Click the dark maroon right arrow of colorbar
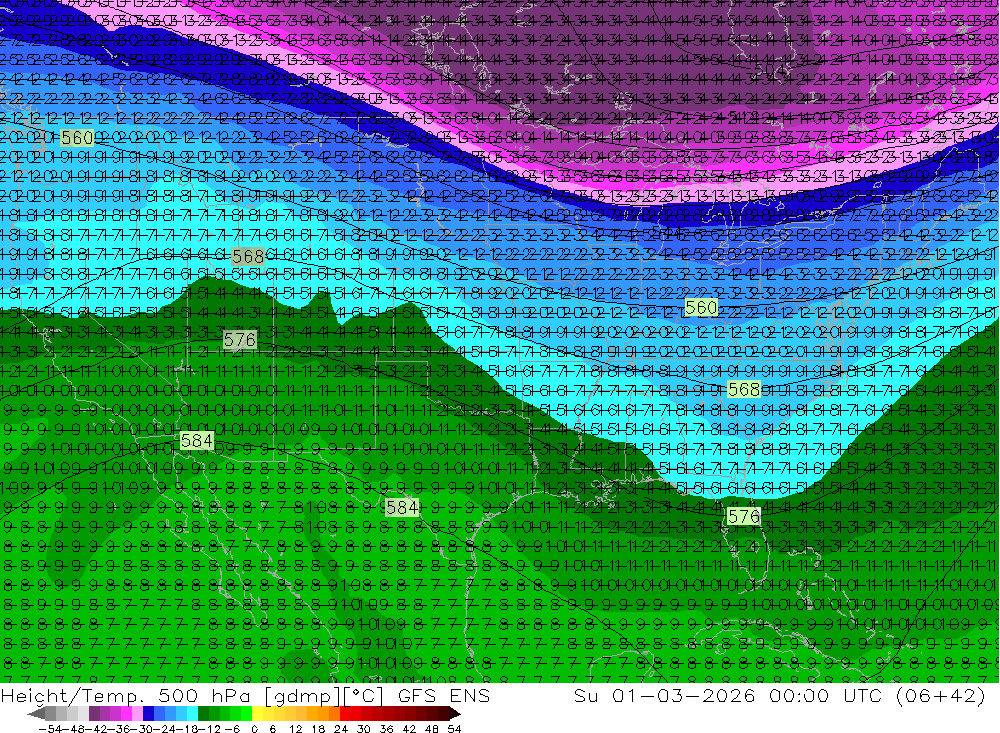This screenshot has width=1000, height=733. tap(455, 714)
